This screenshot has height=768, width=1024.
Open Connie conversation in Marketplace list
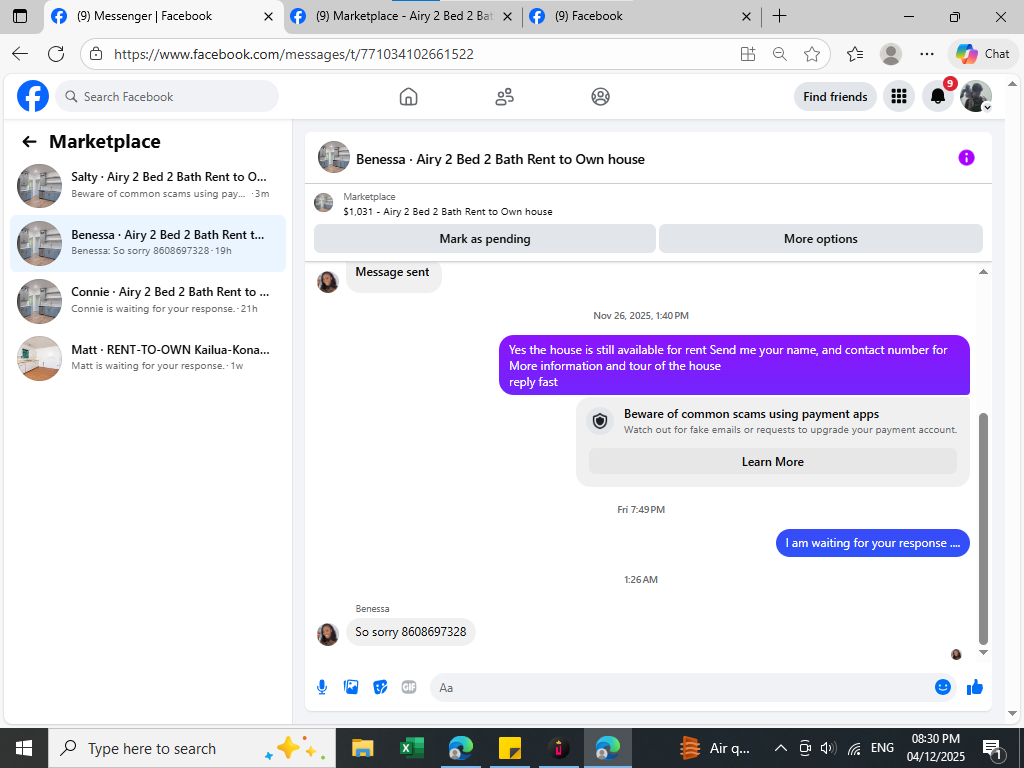(x=148, y=300)
